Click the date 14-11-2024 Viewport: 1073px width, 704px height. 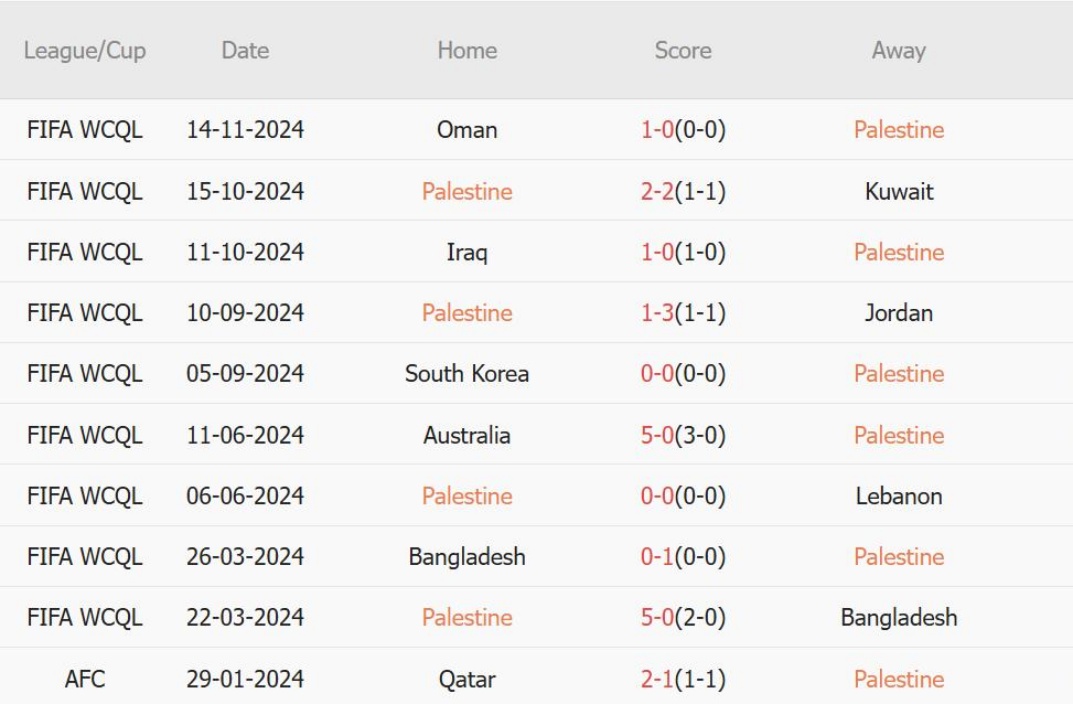click(x=245, y=130)
